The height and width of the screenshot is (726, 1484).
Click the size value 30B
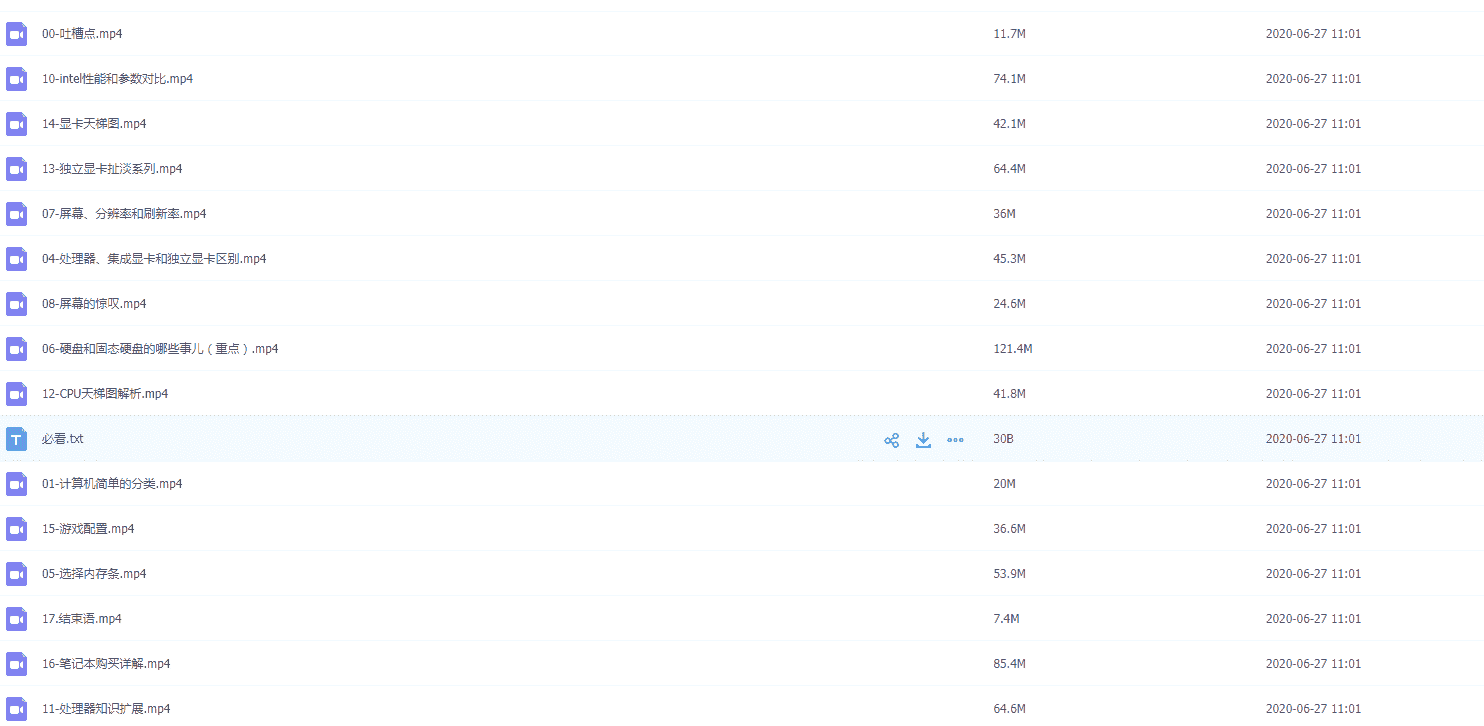pyautogui.click(x=1003, y=439)
